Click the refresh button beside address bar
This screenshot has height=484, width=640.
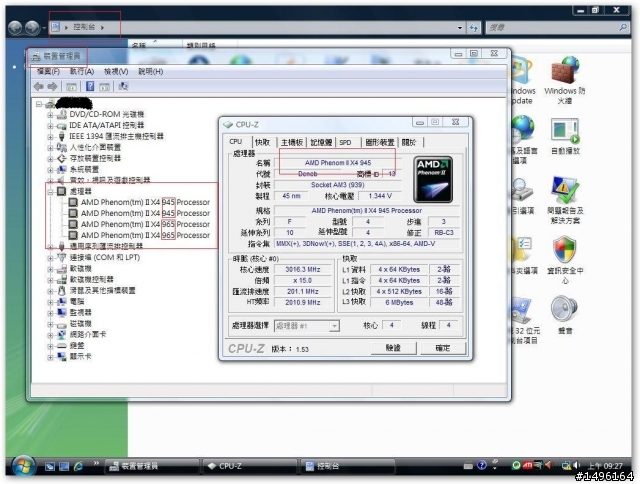point(473,28)
